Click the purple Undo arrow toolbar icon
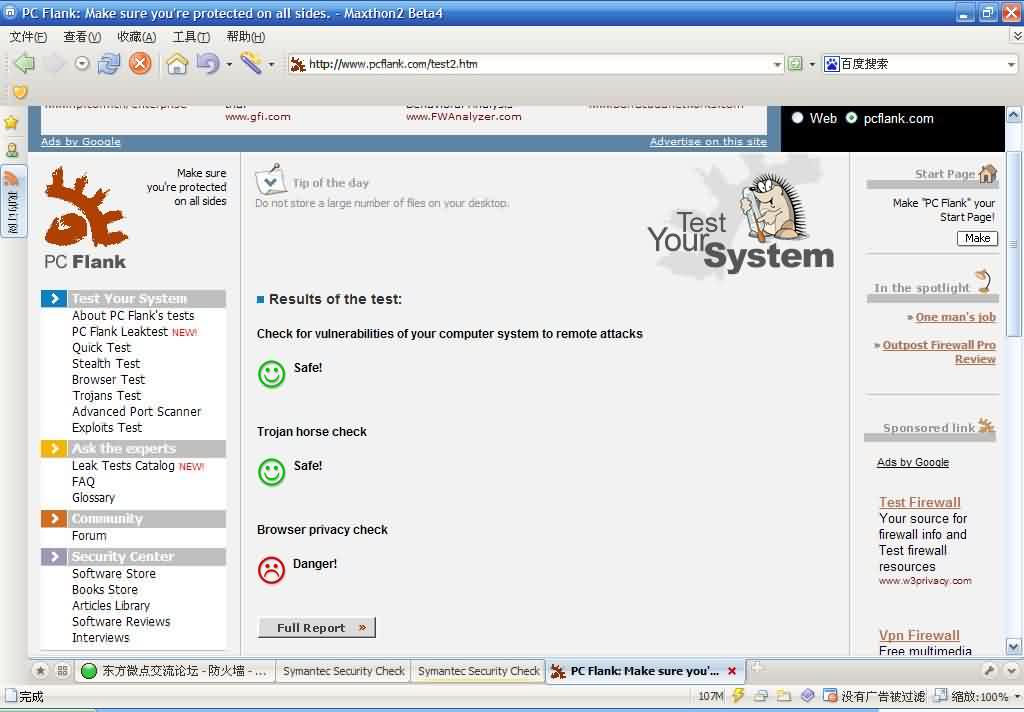This screenshot has height=712, width=1024. tap(208, 63)
